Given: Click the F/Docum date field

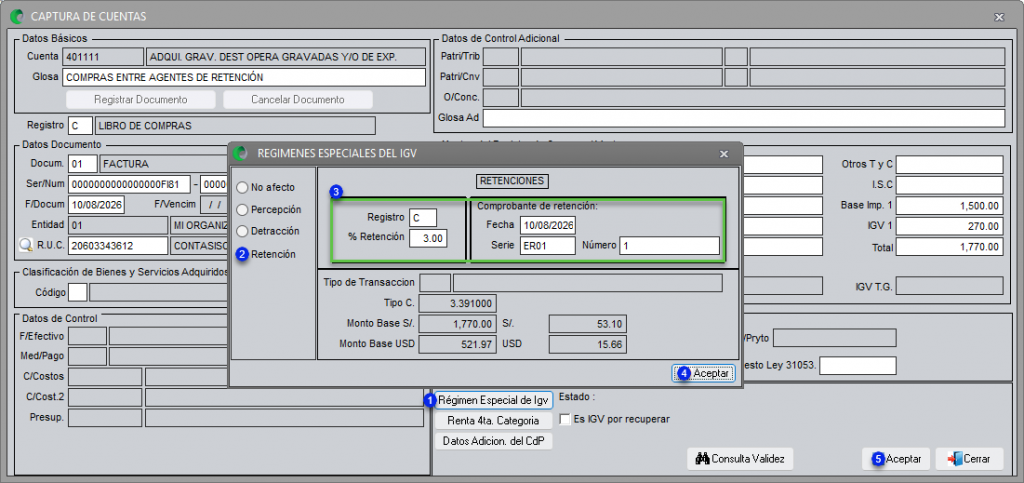Looking at the screenshot, I should 96,204.
